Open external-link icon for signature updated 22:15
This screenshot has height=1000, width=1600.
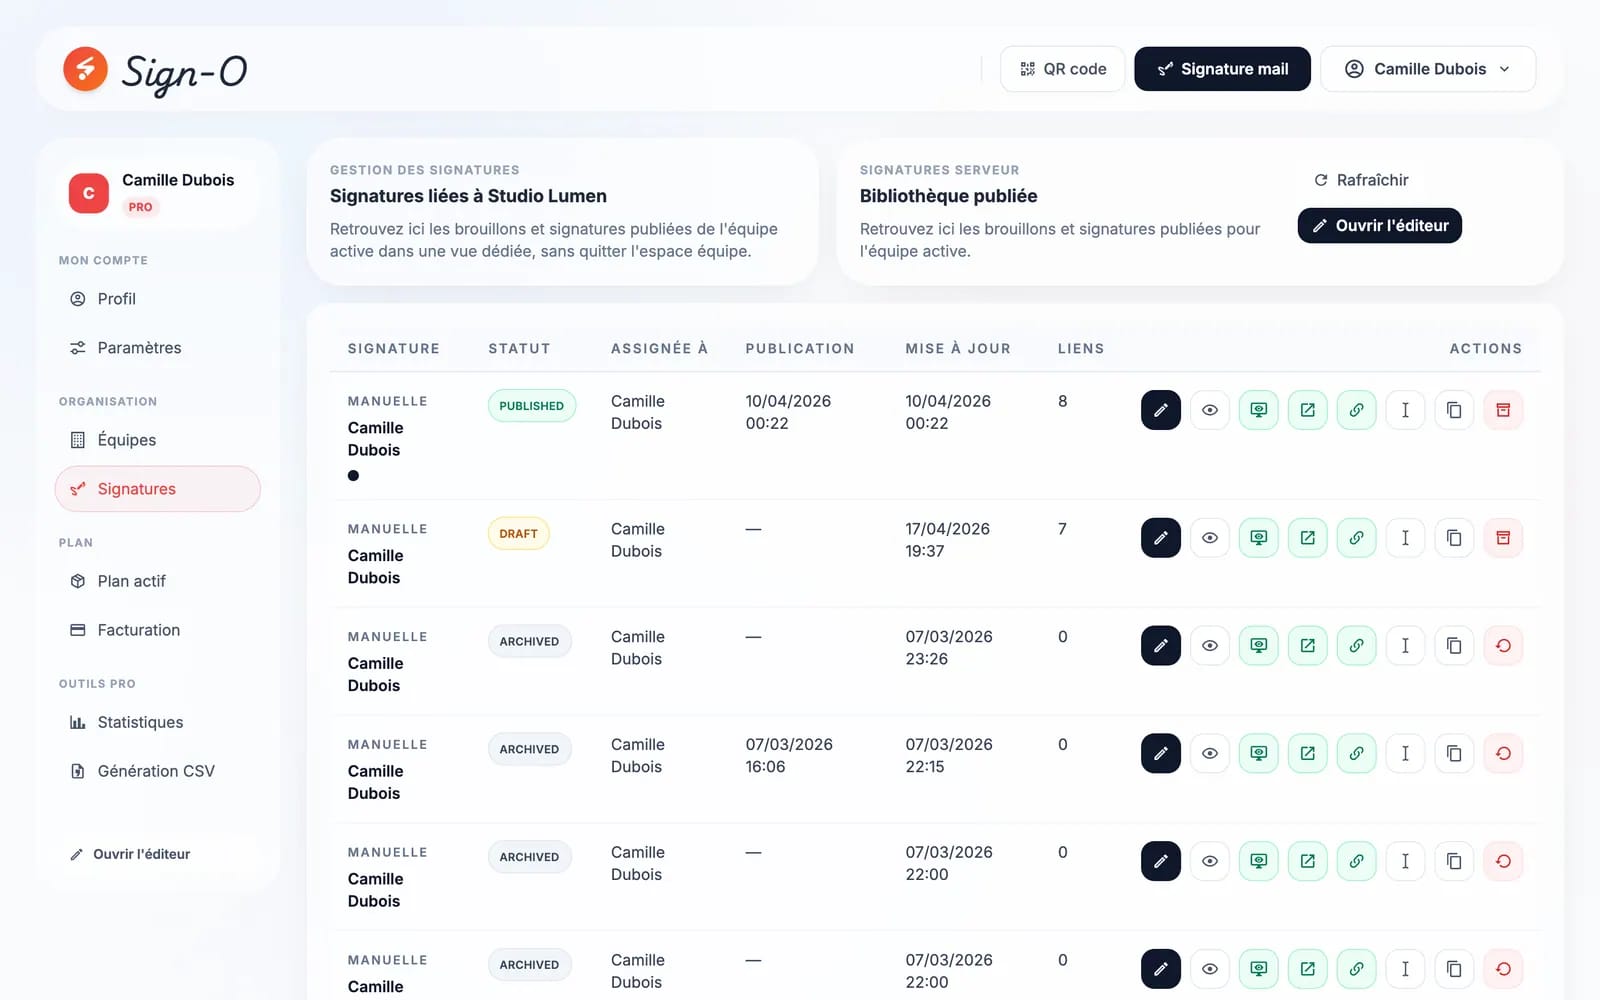[1307, 754]
